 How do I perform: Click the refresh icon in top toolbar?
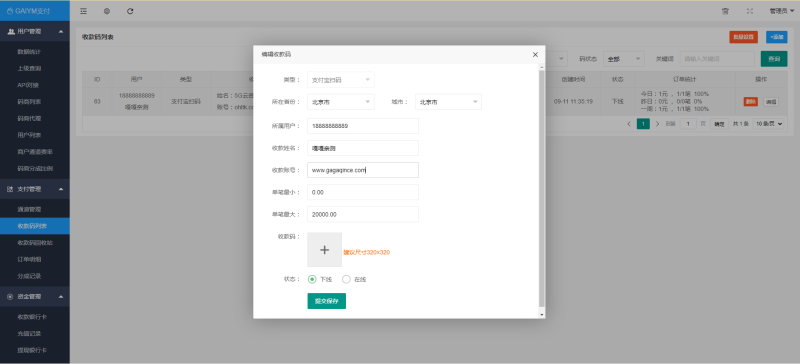[130, 11]
